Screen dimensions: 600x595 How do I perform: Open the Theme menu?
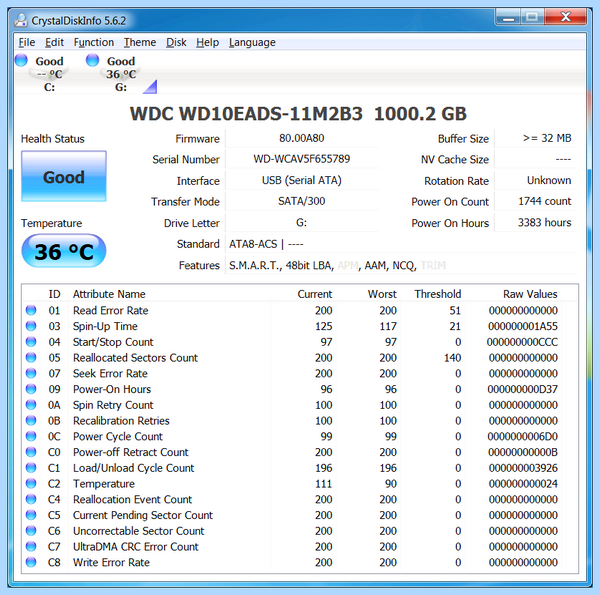[140, 42]
